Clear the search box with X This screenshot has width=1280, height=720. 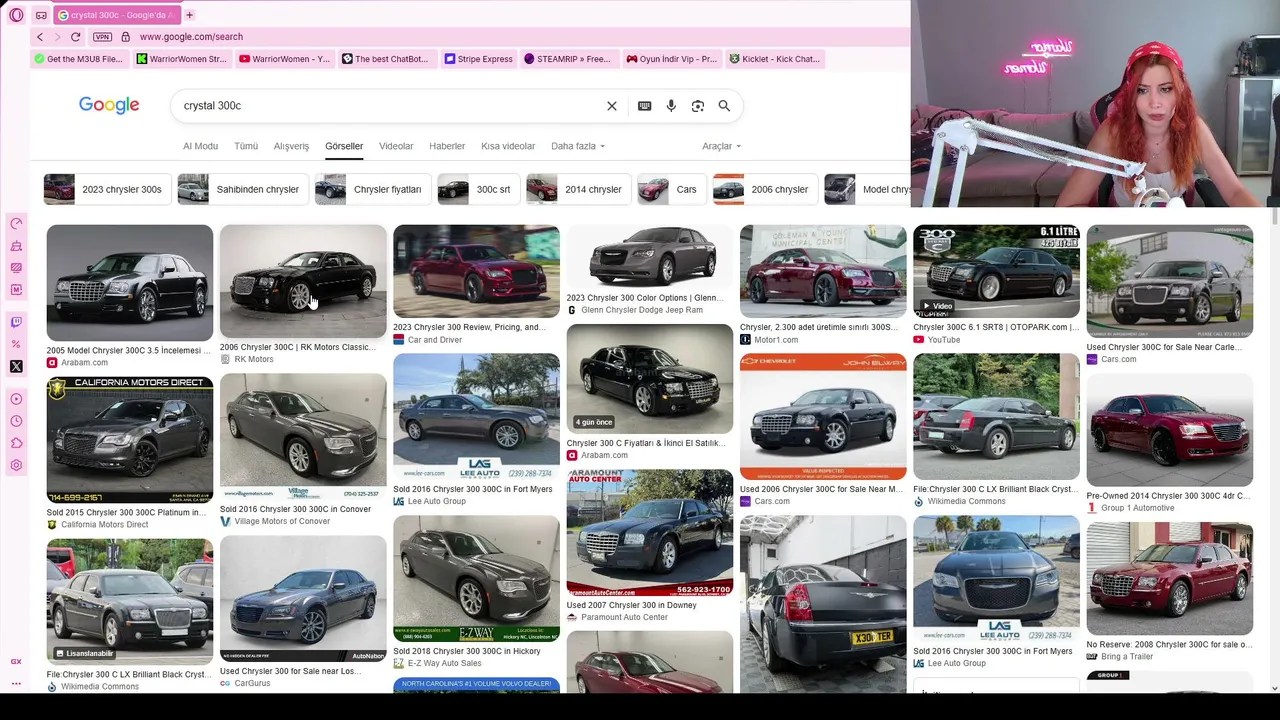click(x=612, y=106)
